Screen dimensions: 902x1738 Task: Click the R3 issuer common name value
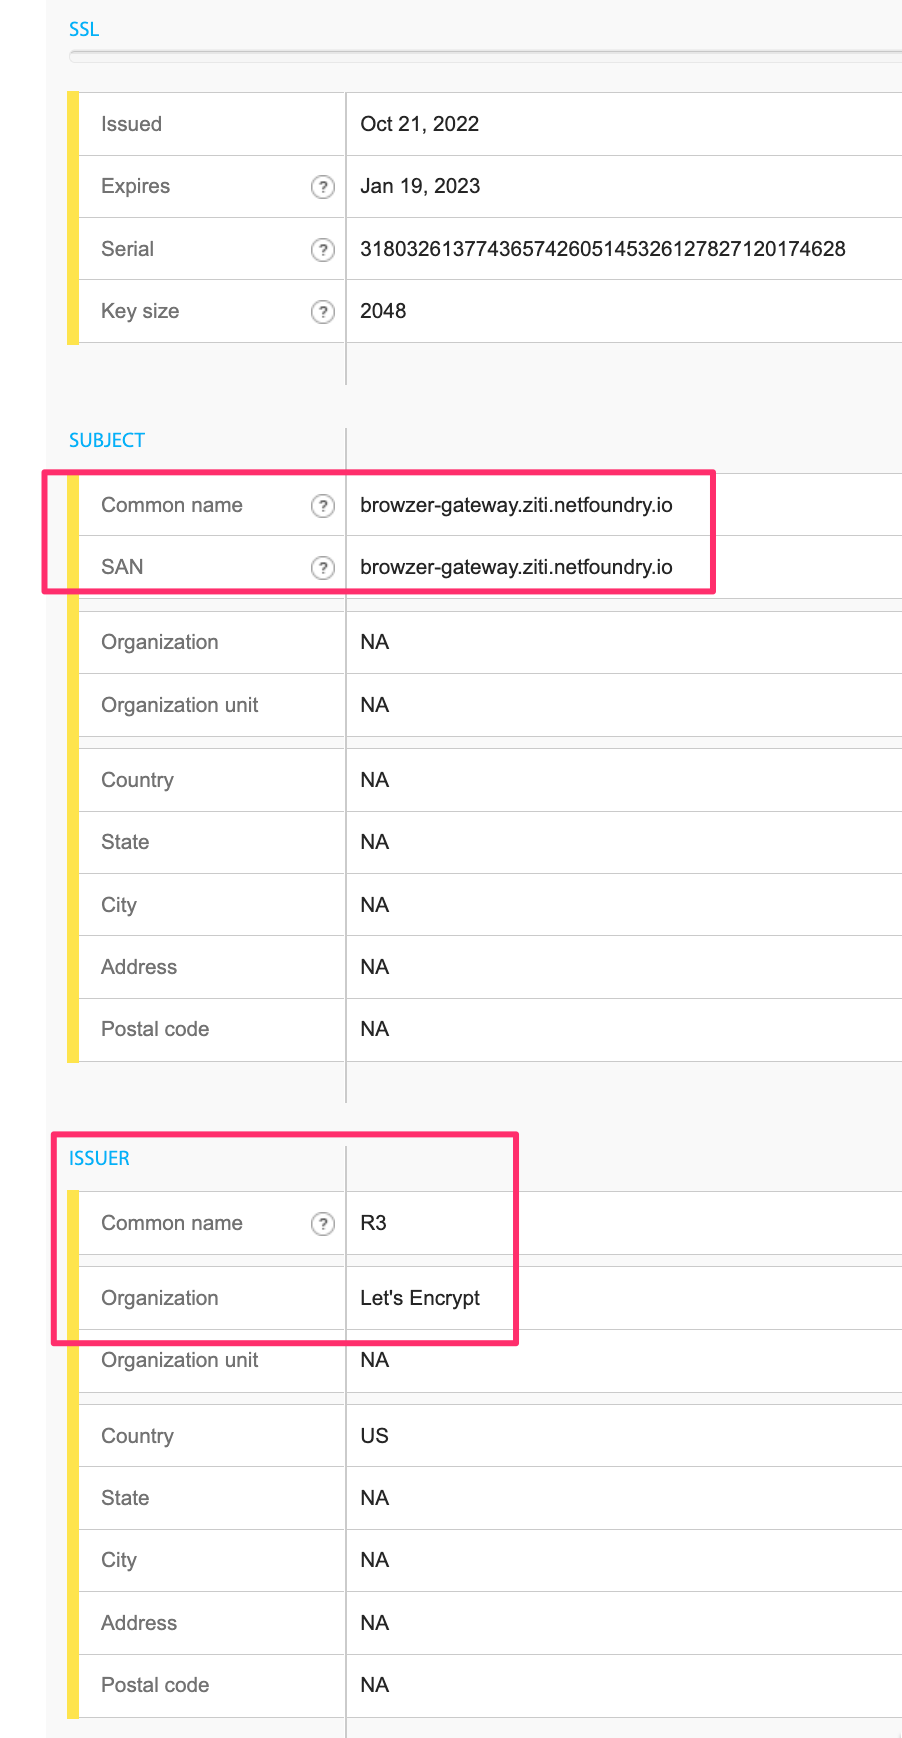click(373, 1223)
